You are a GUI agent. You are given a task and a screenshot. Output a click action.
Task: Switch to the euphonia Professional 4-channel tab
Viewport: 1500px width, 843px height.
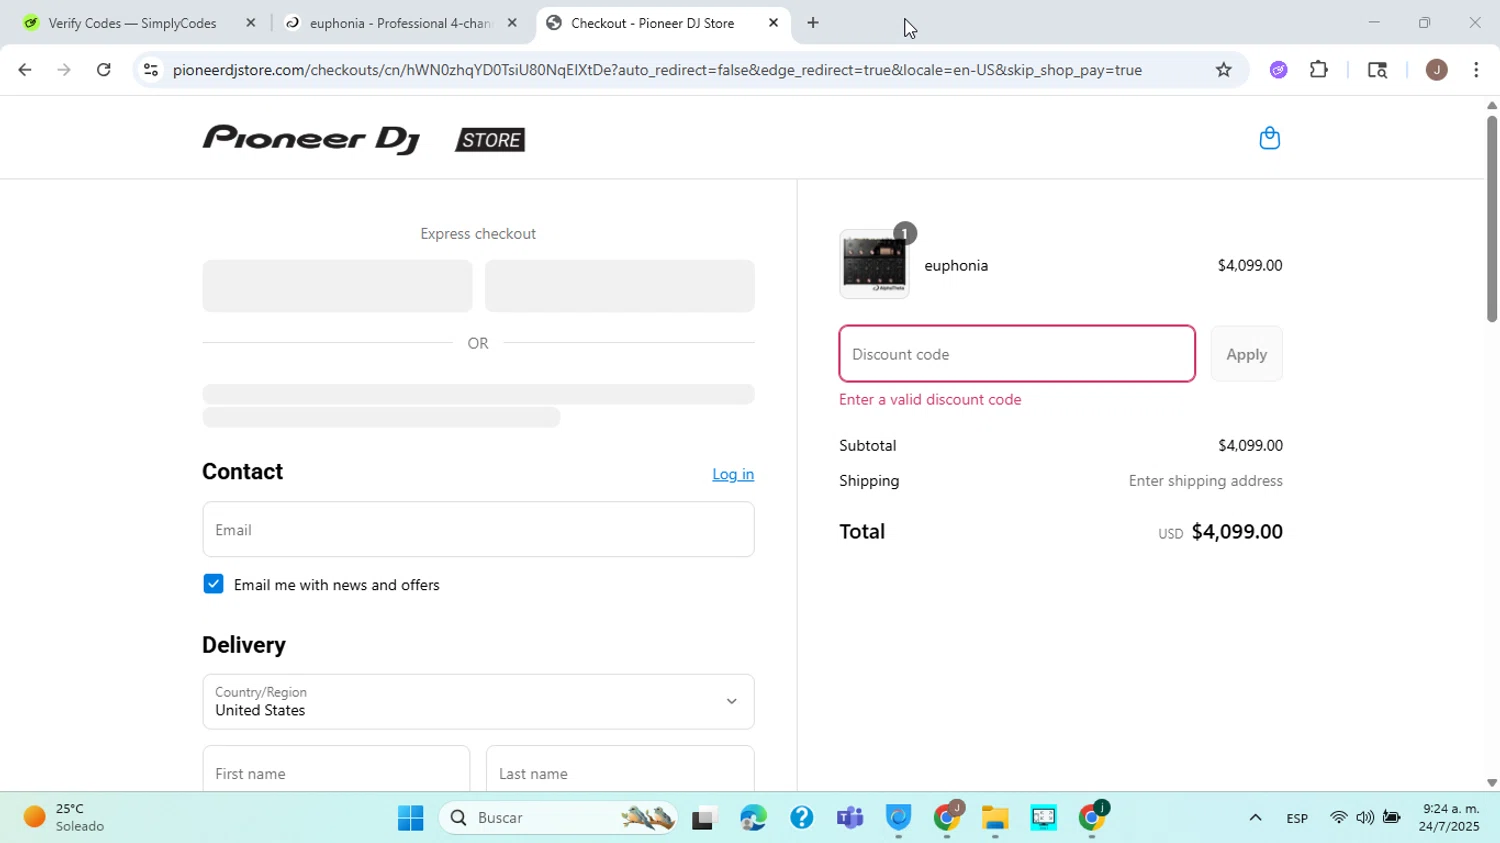click(400, 23)
